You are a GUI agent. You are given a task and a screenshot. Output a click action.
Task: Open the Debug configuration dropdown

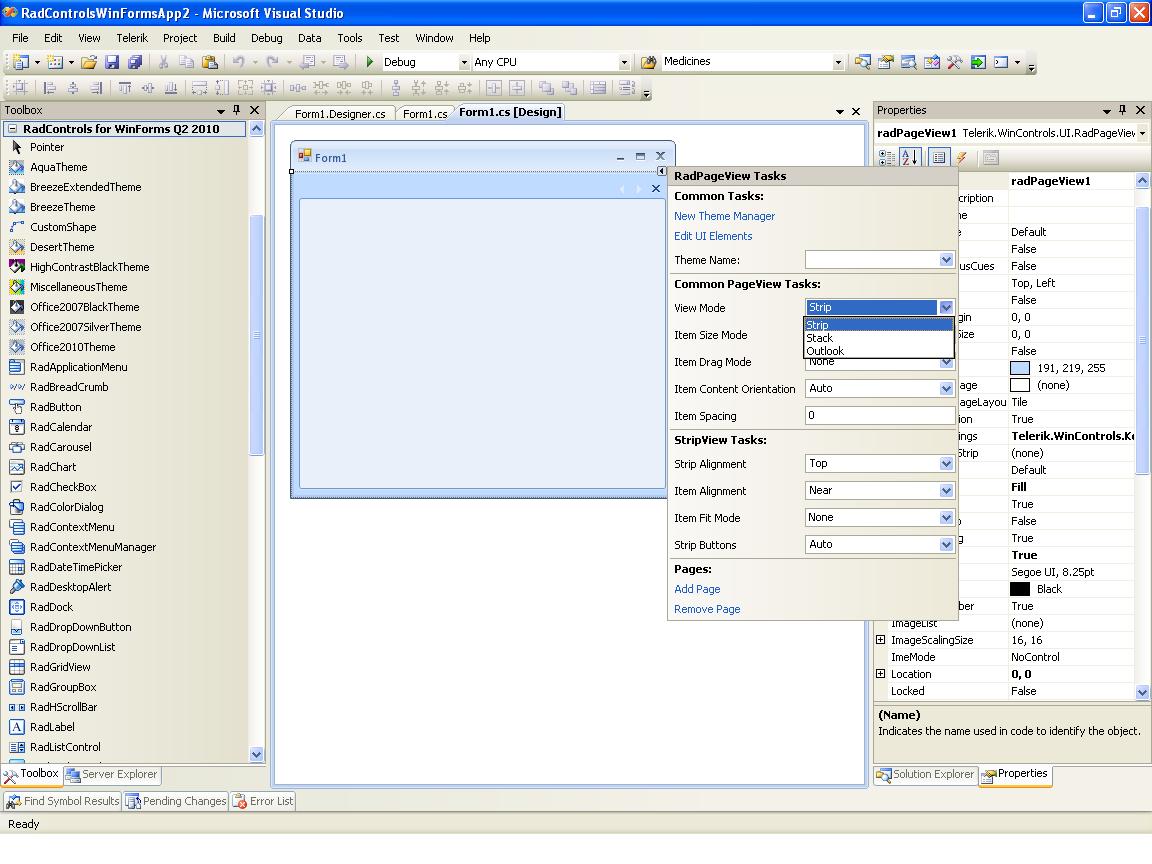point(464,62)
